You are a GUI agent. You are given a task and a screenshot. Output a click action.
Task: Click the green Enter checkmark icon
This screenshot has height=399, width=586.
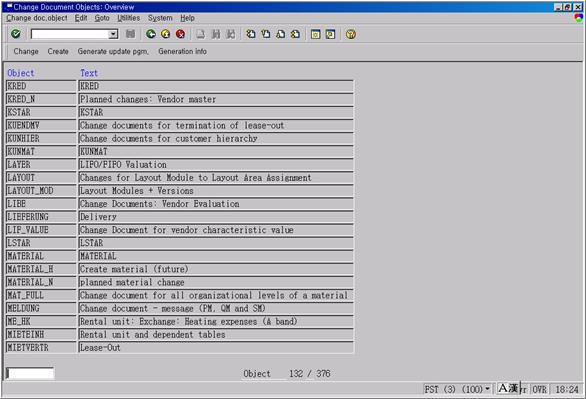point(16,34)
